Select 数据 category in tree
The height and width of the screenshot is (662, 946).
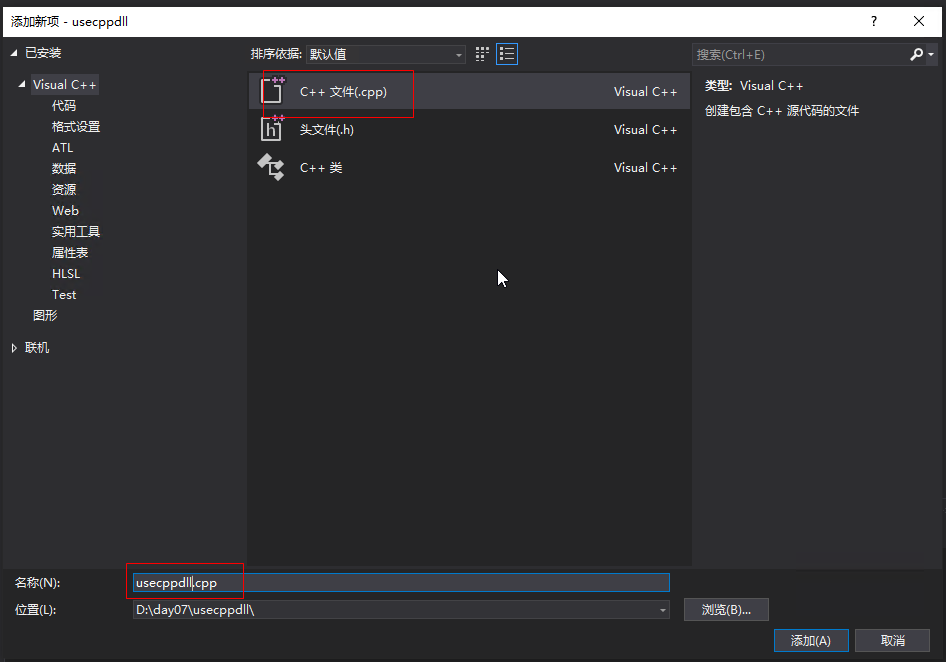click(63, 169)
